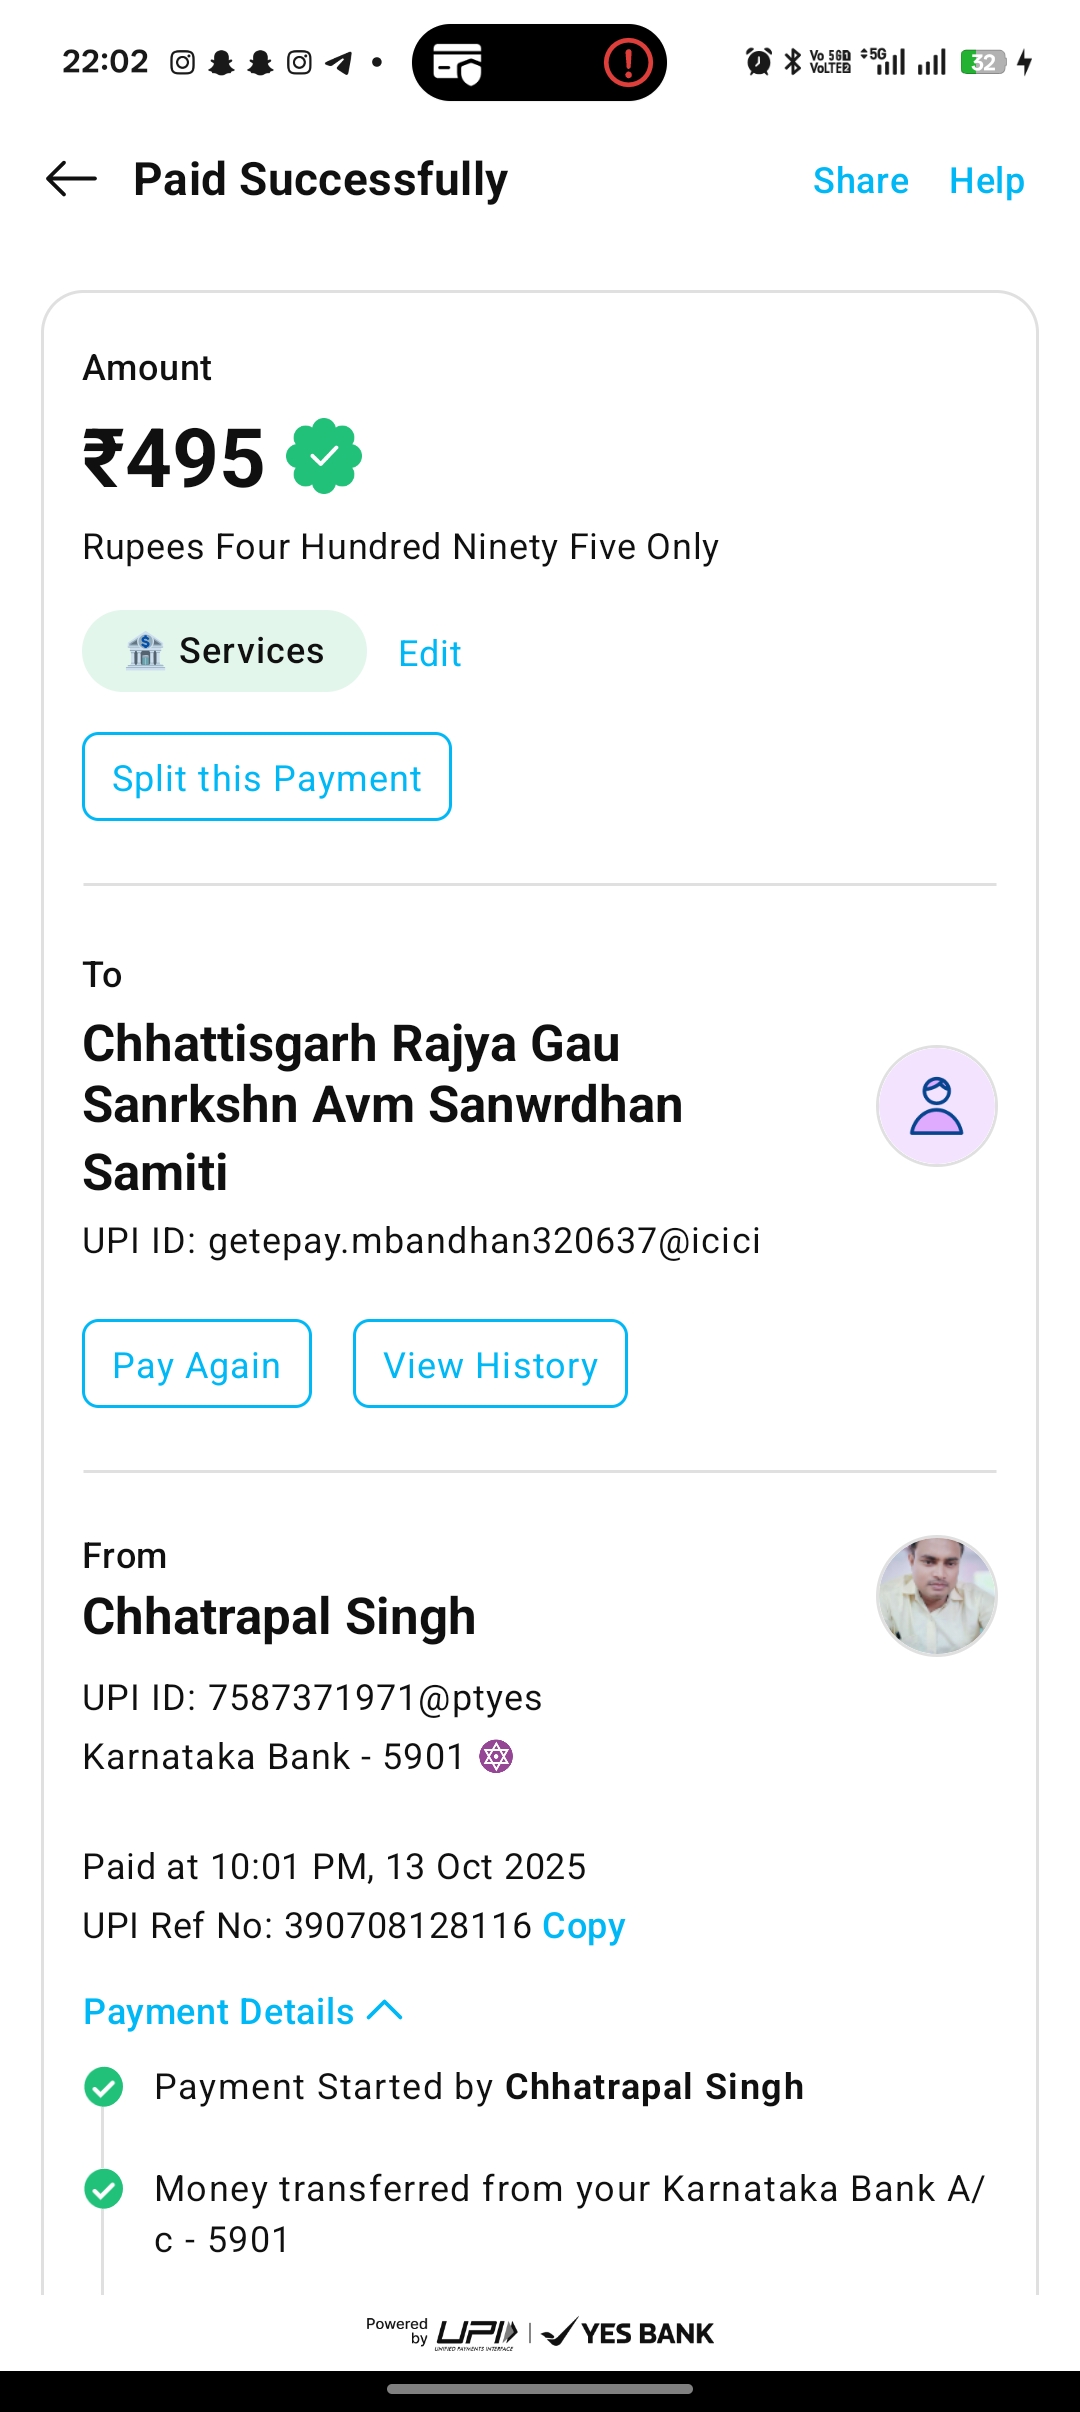Viewport: 1080px width, 2412px height.
Task: Open the Services category tag
Action: (224, 651)
